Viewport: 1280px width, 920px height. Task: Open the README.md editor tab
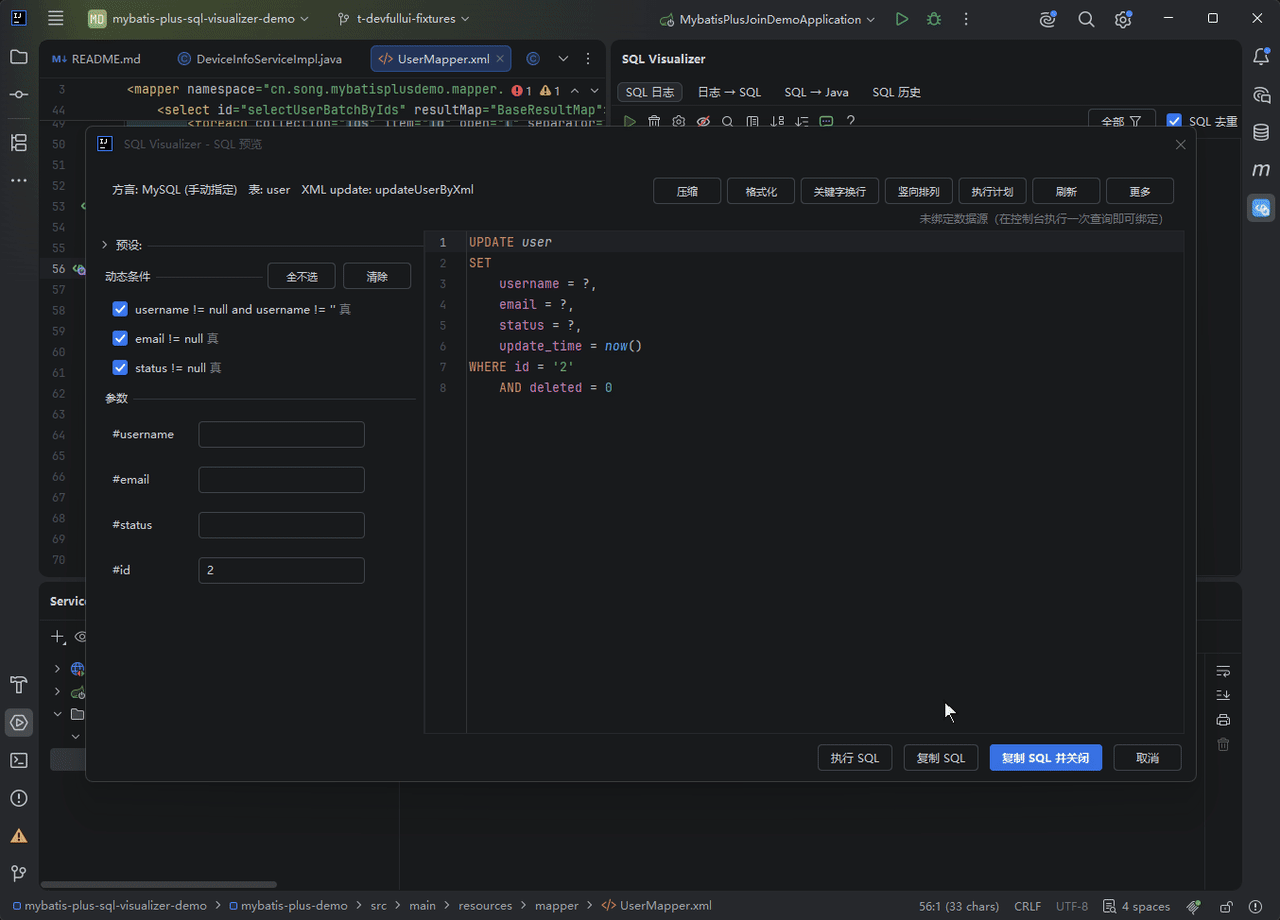96,59
